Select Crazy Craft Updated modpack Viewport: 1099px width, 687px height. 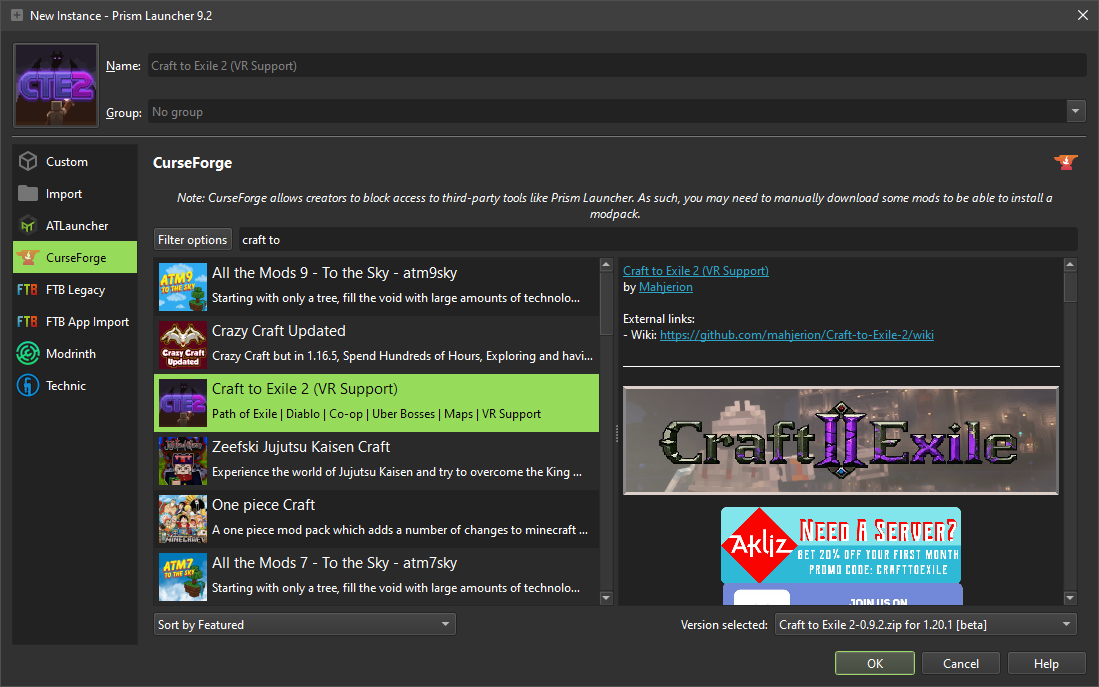tap(377, 345)
